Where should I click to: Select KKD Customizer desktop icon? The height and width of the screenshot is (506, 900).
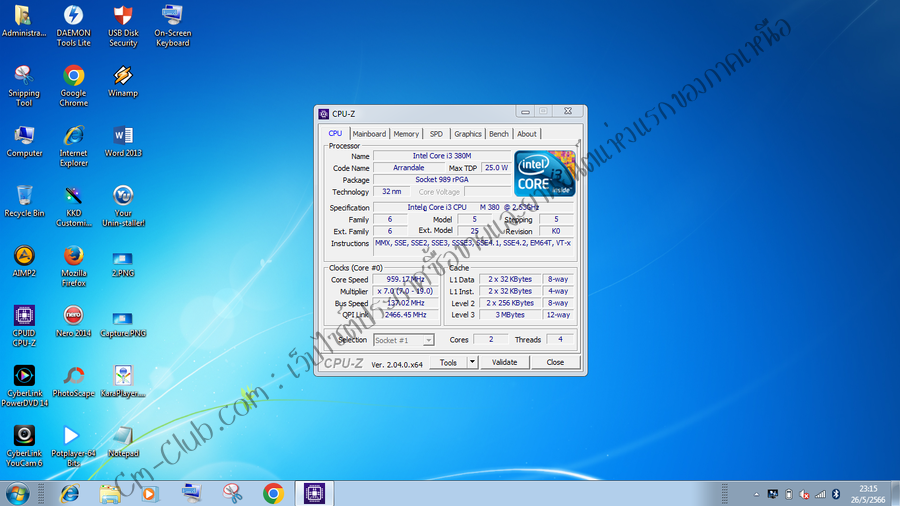tap(73, 207)
